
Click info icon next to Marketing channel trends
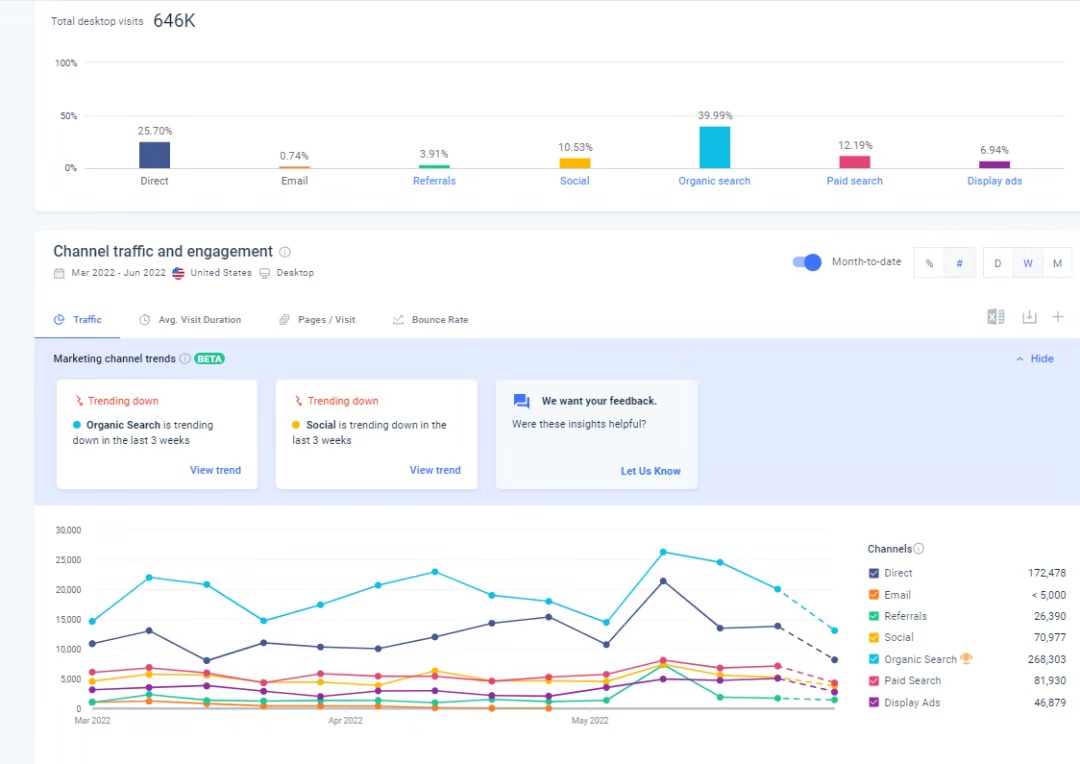pyautogui.click(x=185, y=359)
